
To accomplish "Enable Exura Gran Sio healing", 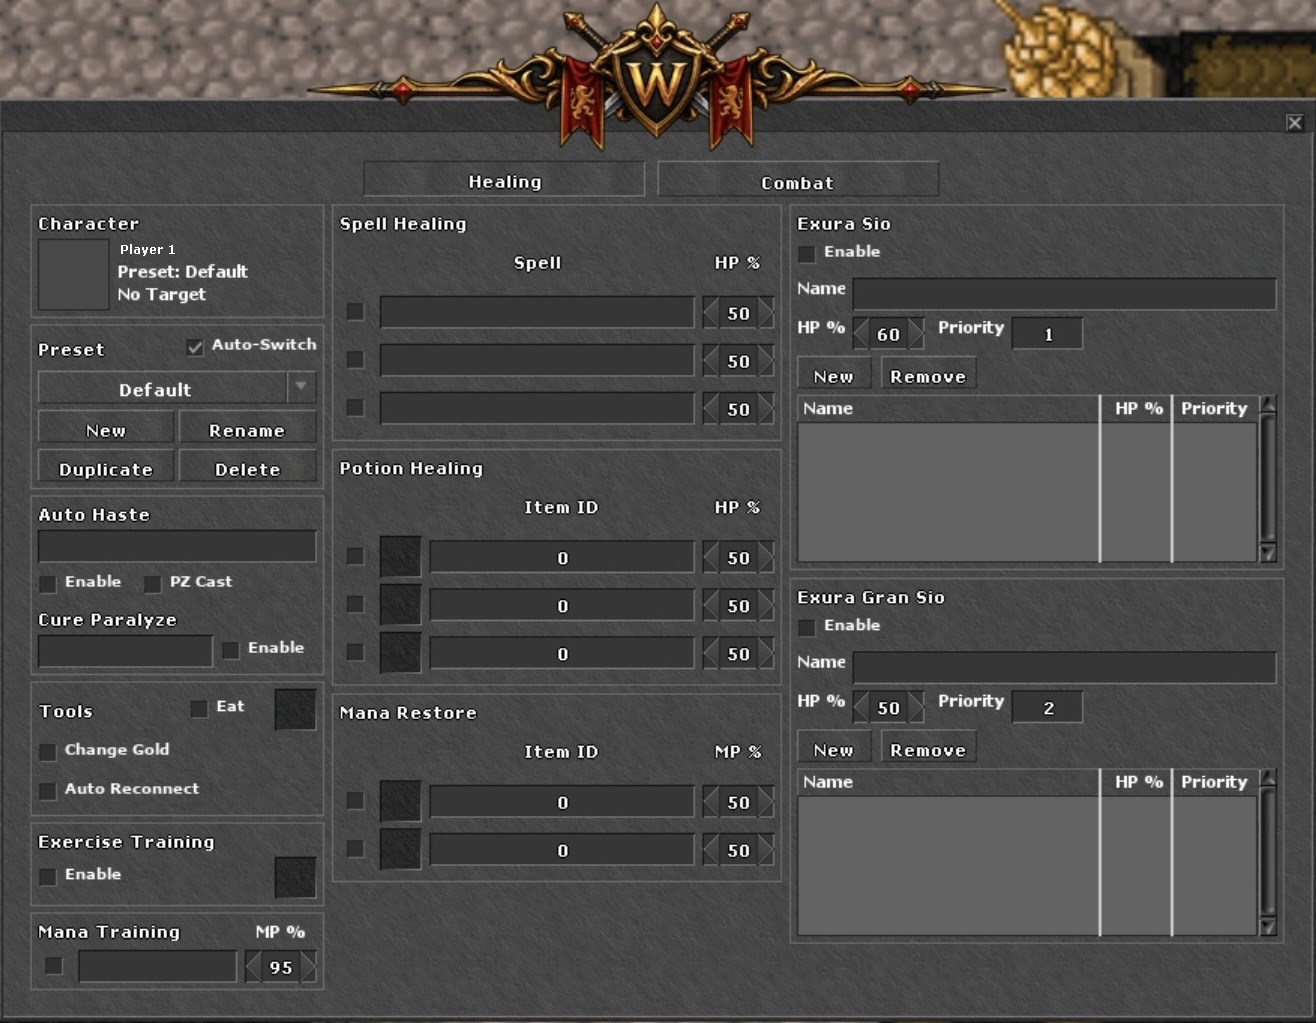I will click(x=806, y=627).
